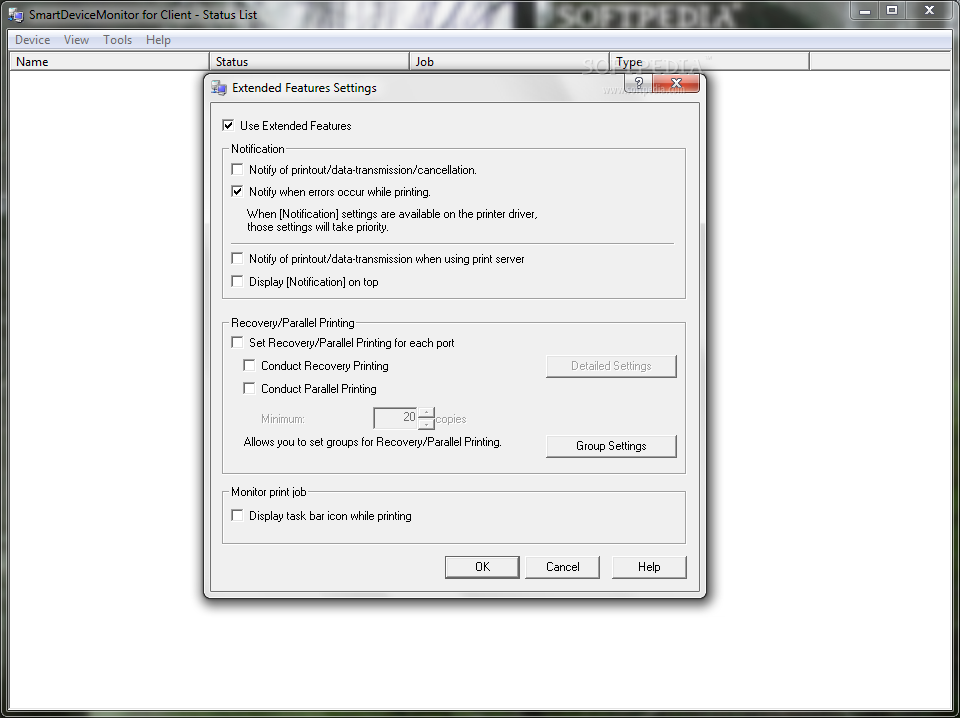Open the Help menu in menu bar
Viewport: 960px width, 718px height.
[158, 40]
